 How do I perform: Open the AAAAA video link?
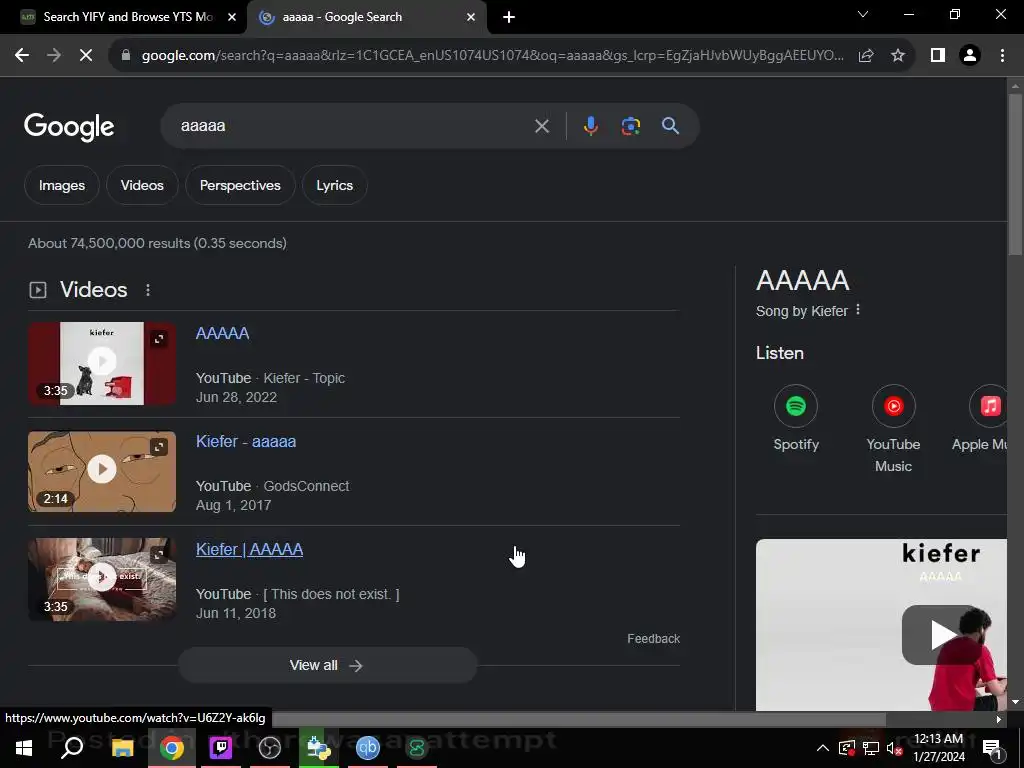tap(223, 333)
